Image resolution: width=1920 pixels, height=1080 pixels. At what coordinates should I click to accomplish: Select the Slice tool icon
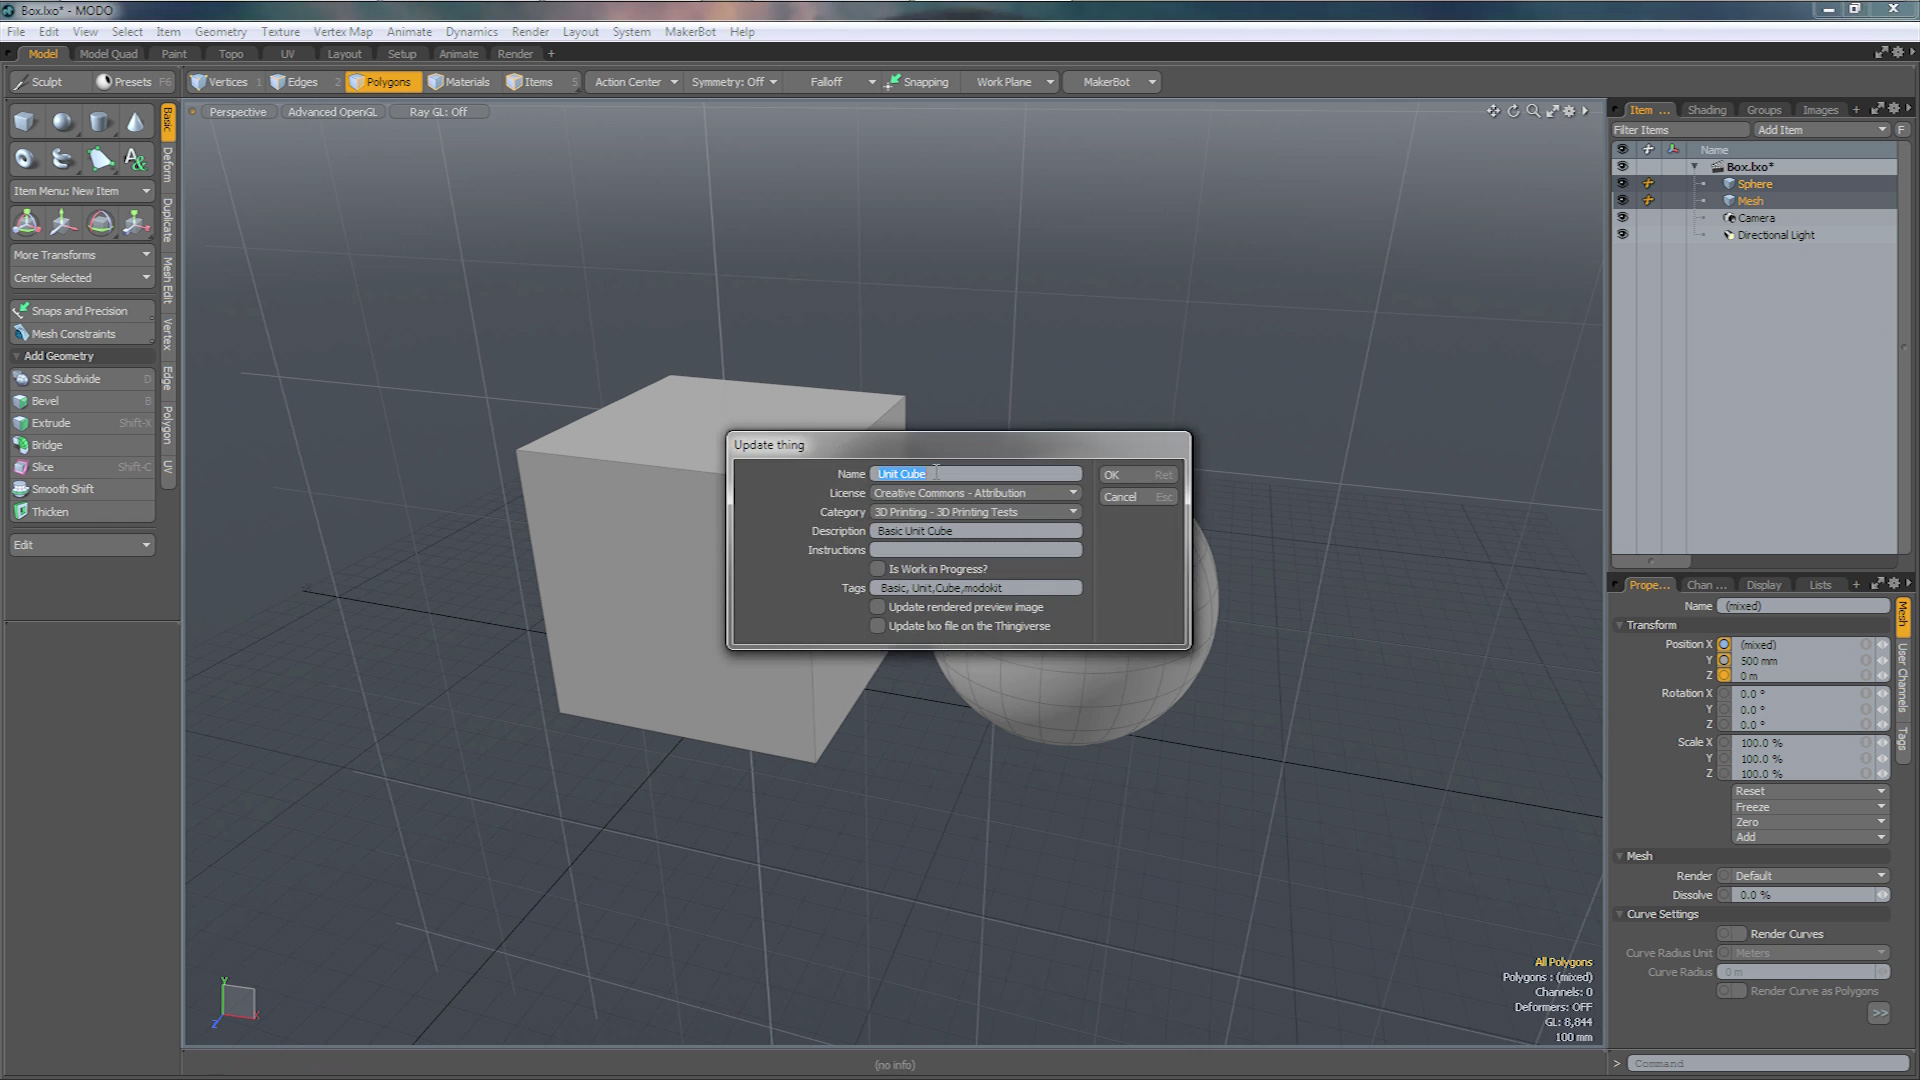(x=20, y=467)
